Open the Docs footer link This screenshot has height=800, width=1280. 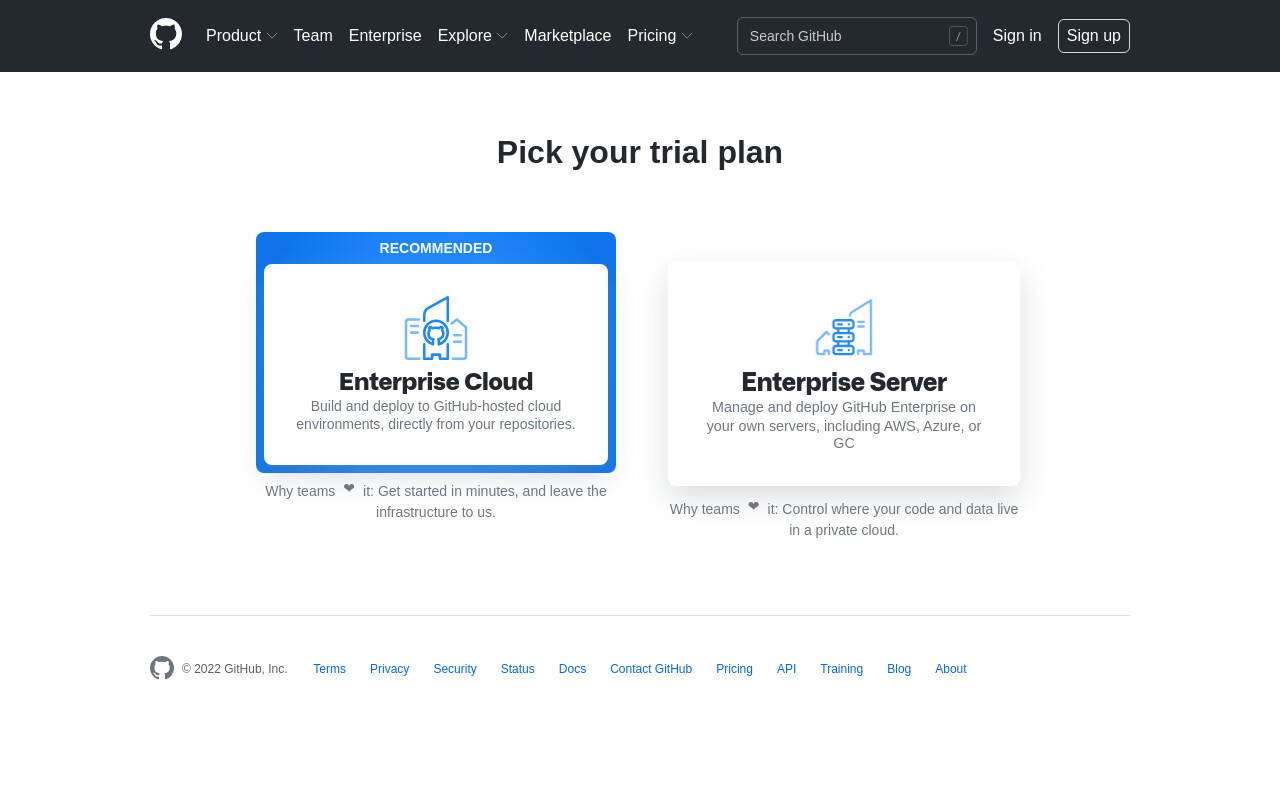572,669
